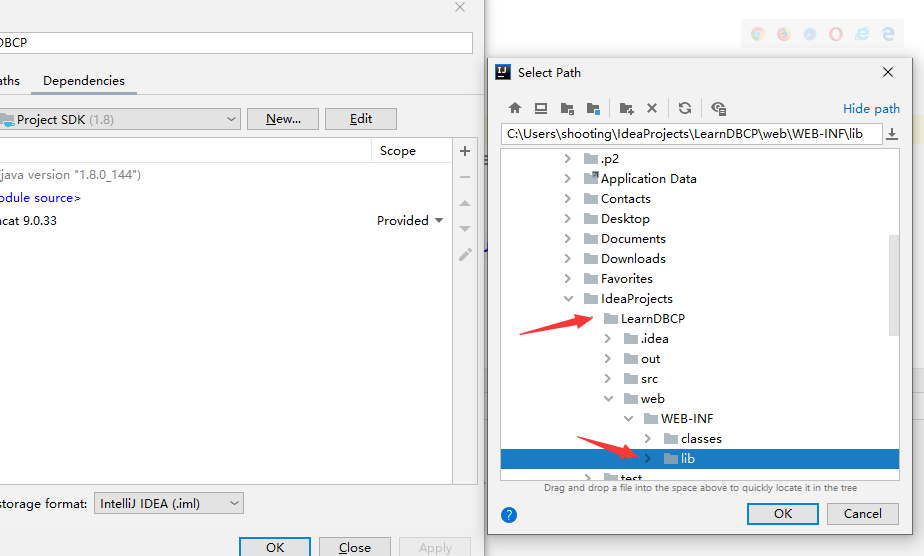924x556 pixels.
Task: Click the New... SDK button
Action: coord(283,119)
